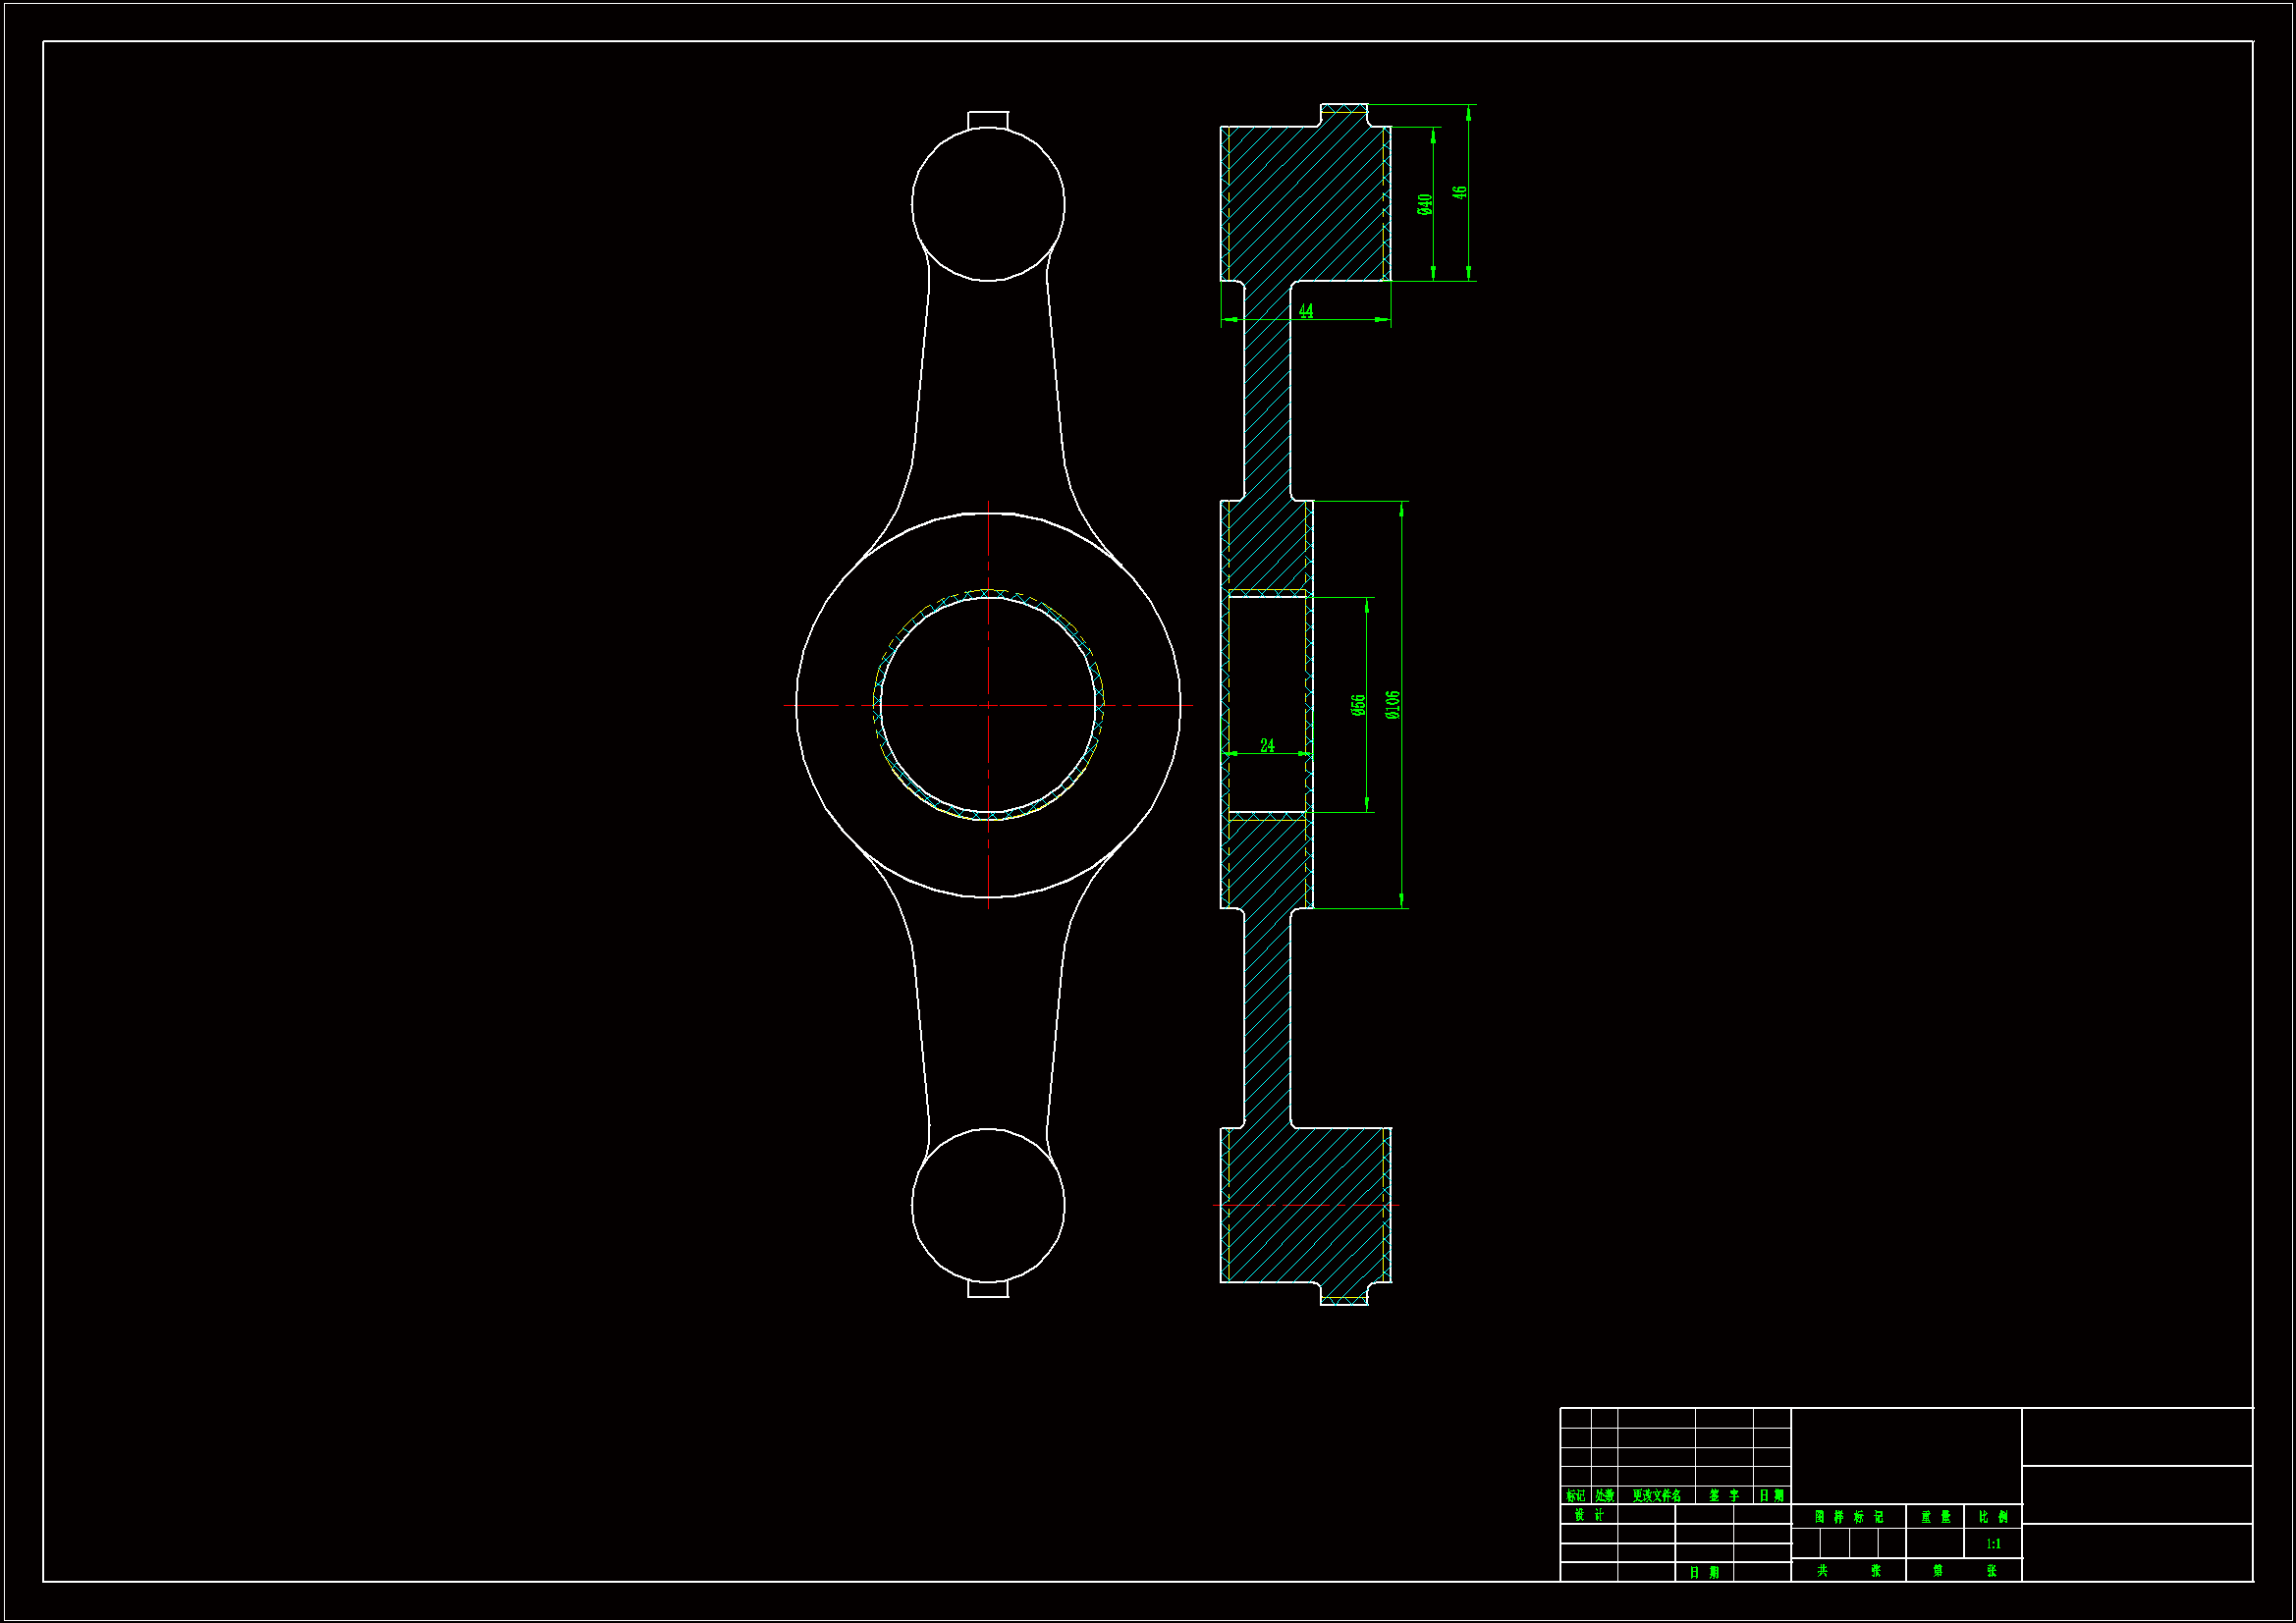Click the 处数 header cell
The width and height of the screenshot is (2296, 1623).
coord(1604,1496)
